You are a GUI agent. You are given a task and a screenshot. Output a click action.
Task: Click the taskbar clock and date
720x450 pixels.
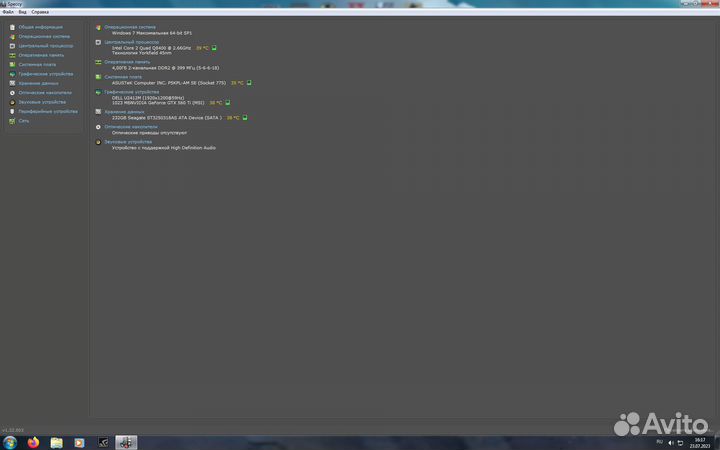pos(699,443)
